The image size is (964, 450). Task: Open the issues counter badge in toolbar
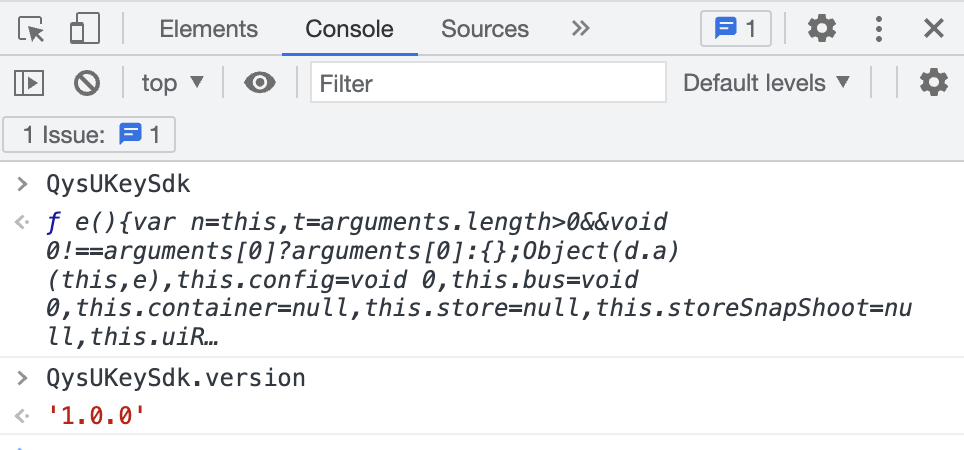pyautogui.click(x=735, y=29)
